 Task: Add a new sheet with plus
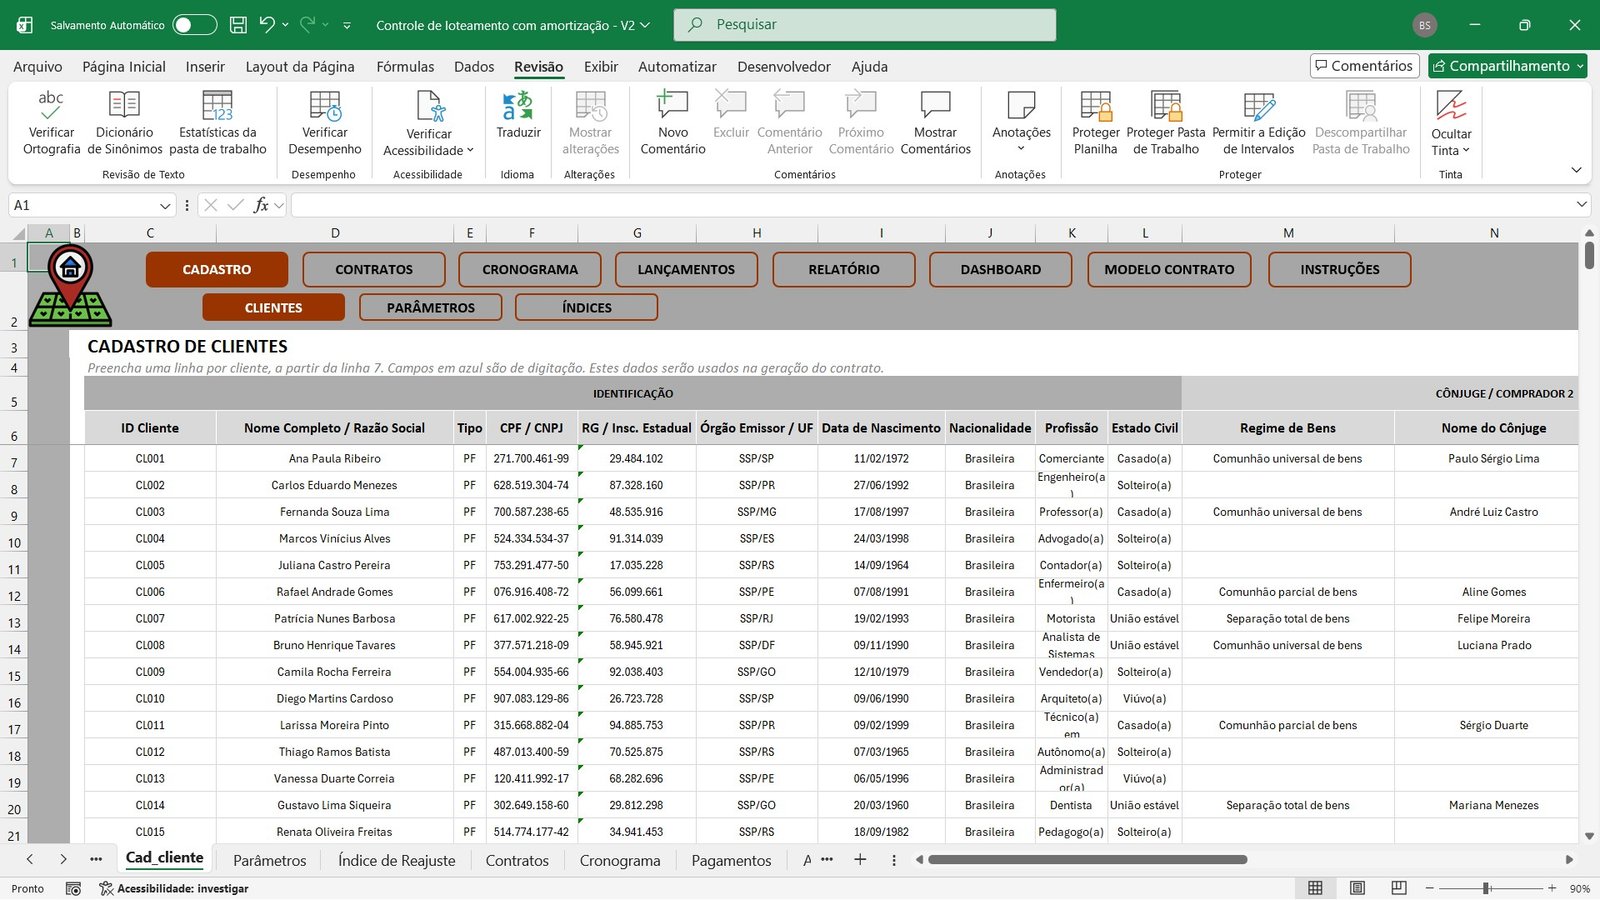(x=860, y=859)
